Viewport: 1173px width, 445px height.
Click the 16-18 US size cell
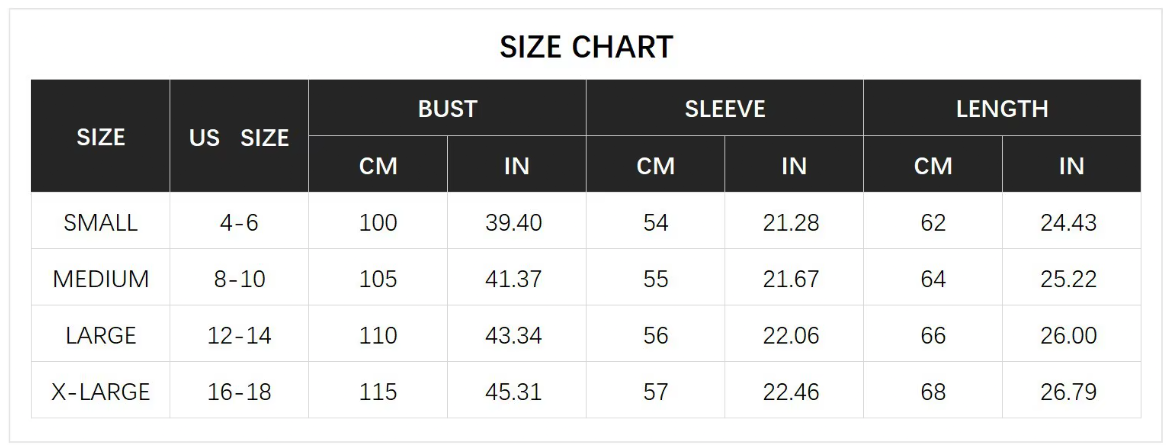(x=239, y=391)
